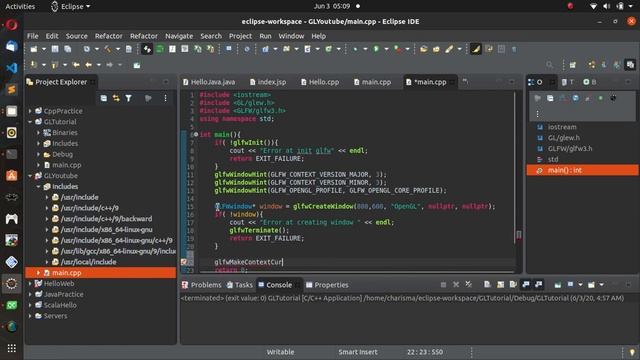
Task: Expand the HelloWeb project
Action: (x=30, y=283)
